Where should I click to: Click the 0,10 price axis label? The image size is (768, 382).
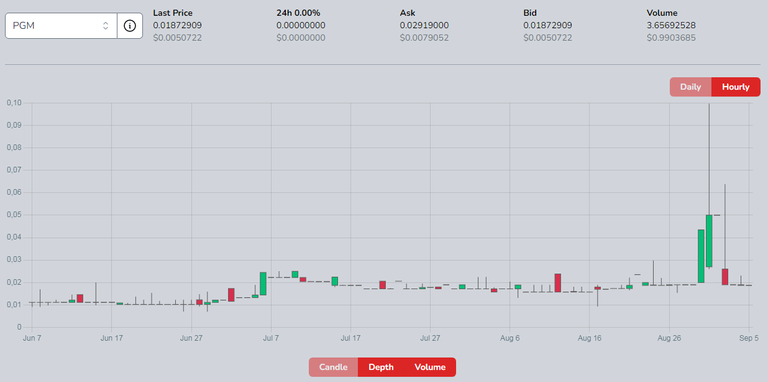click(14, 103)
